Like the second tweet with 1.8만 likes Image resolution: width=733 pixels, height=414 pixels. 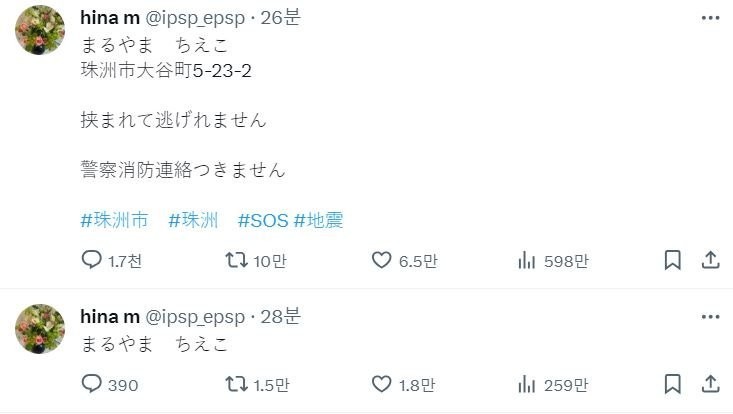tap(381, 385)
